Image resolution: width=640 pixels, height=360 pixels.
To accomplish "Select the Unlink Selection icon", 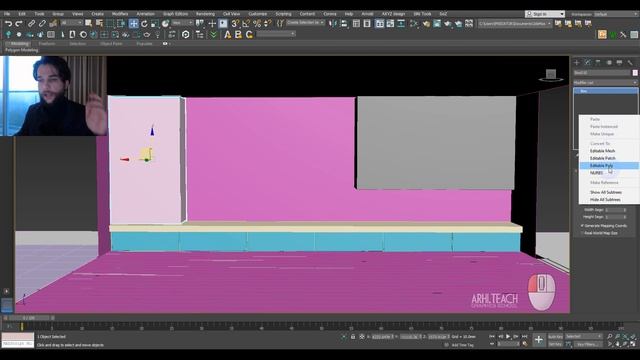I will 42,24.
